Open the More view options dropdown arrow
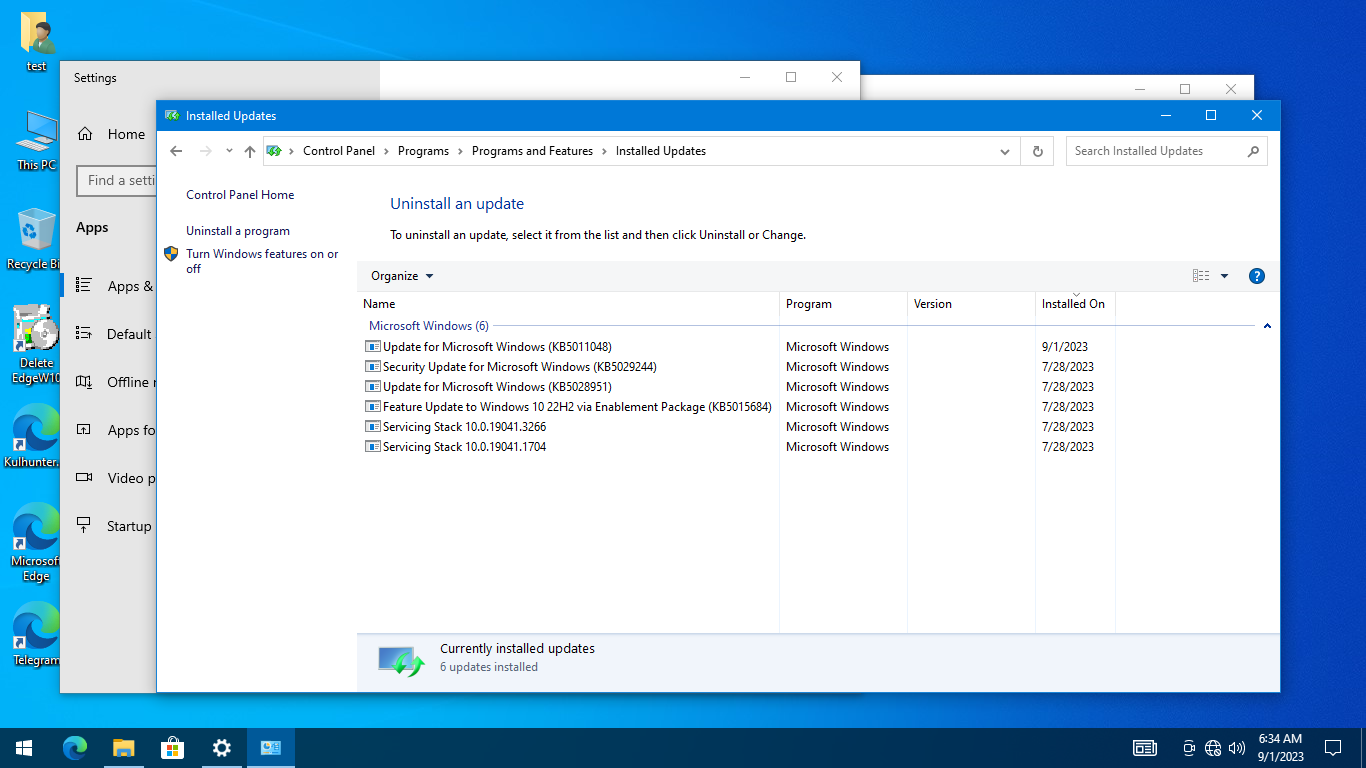This screenshot has width=1366, height=768. point(1224,276)
